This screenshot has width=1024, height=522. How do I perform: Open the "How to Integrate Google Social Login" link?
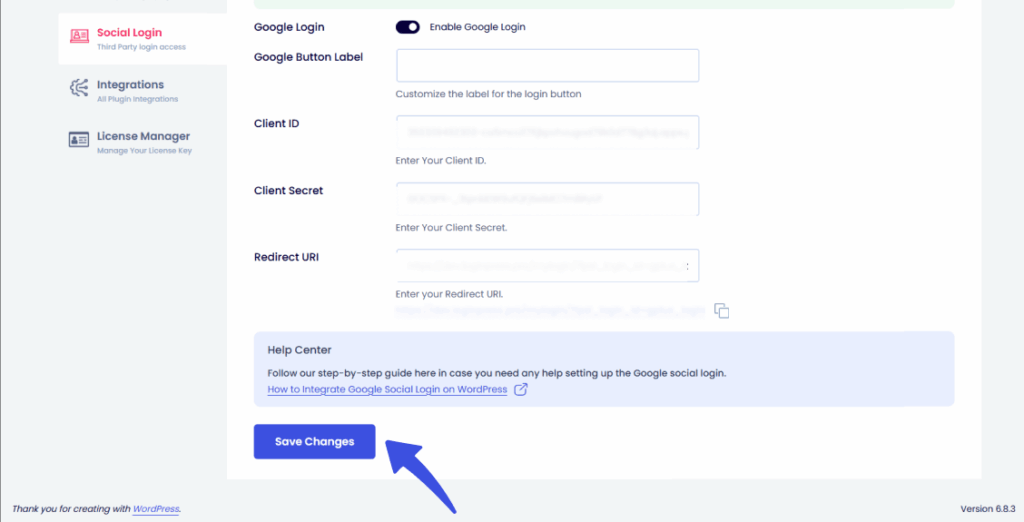387,389
